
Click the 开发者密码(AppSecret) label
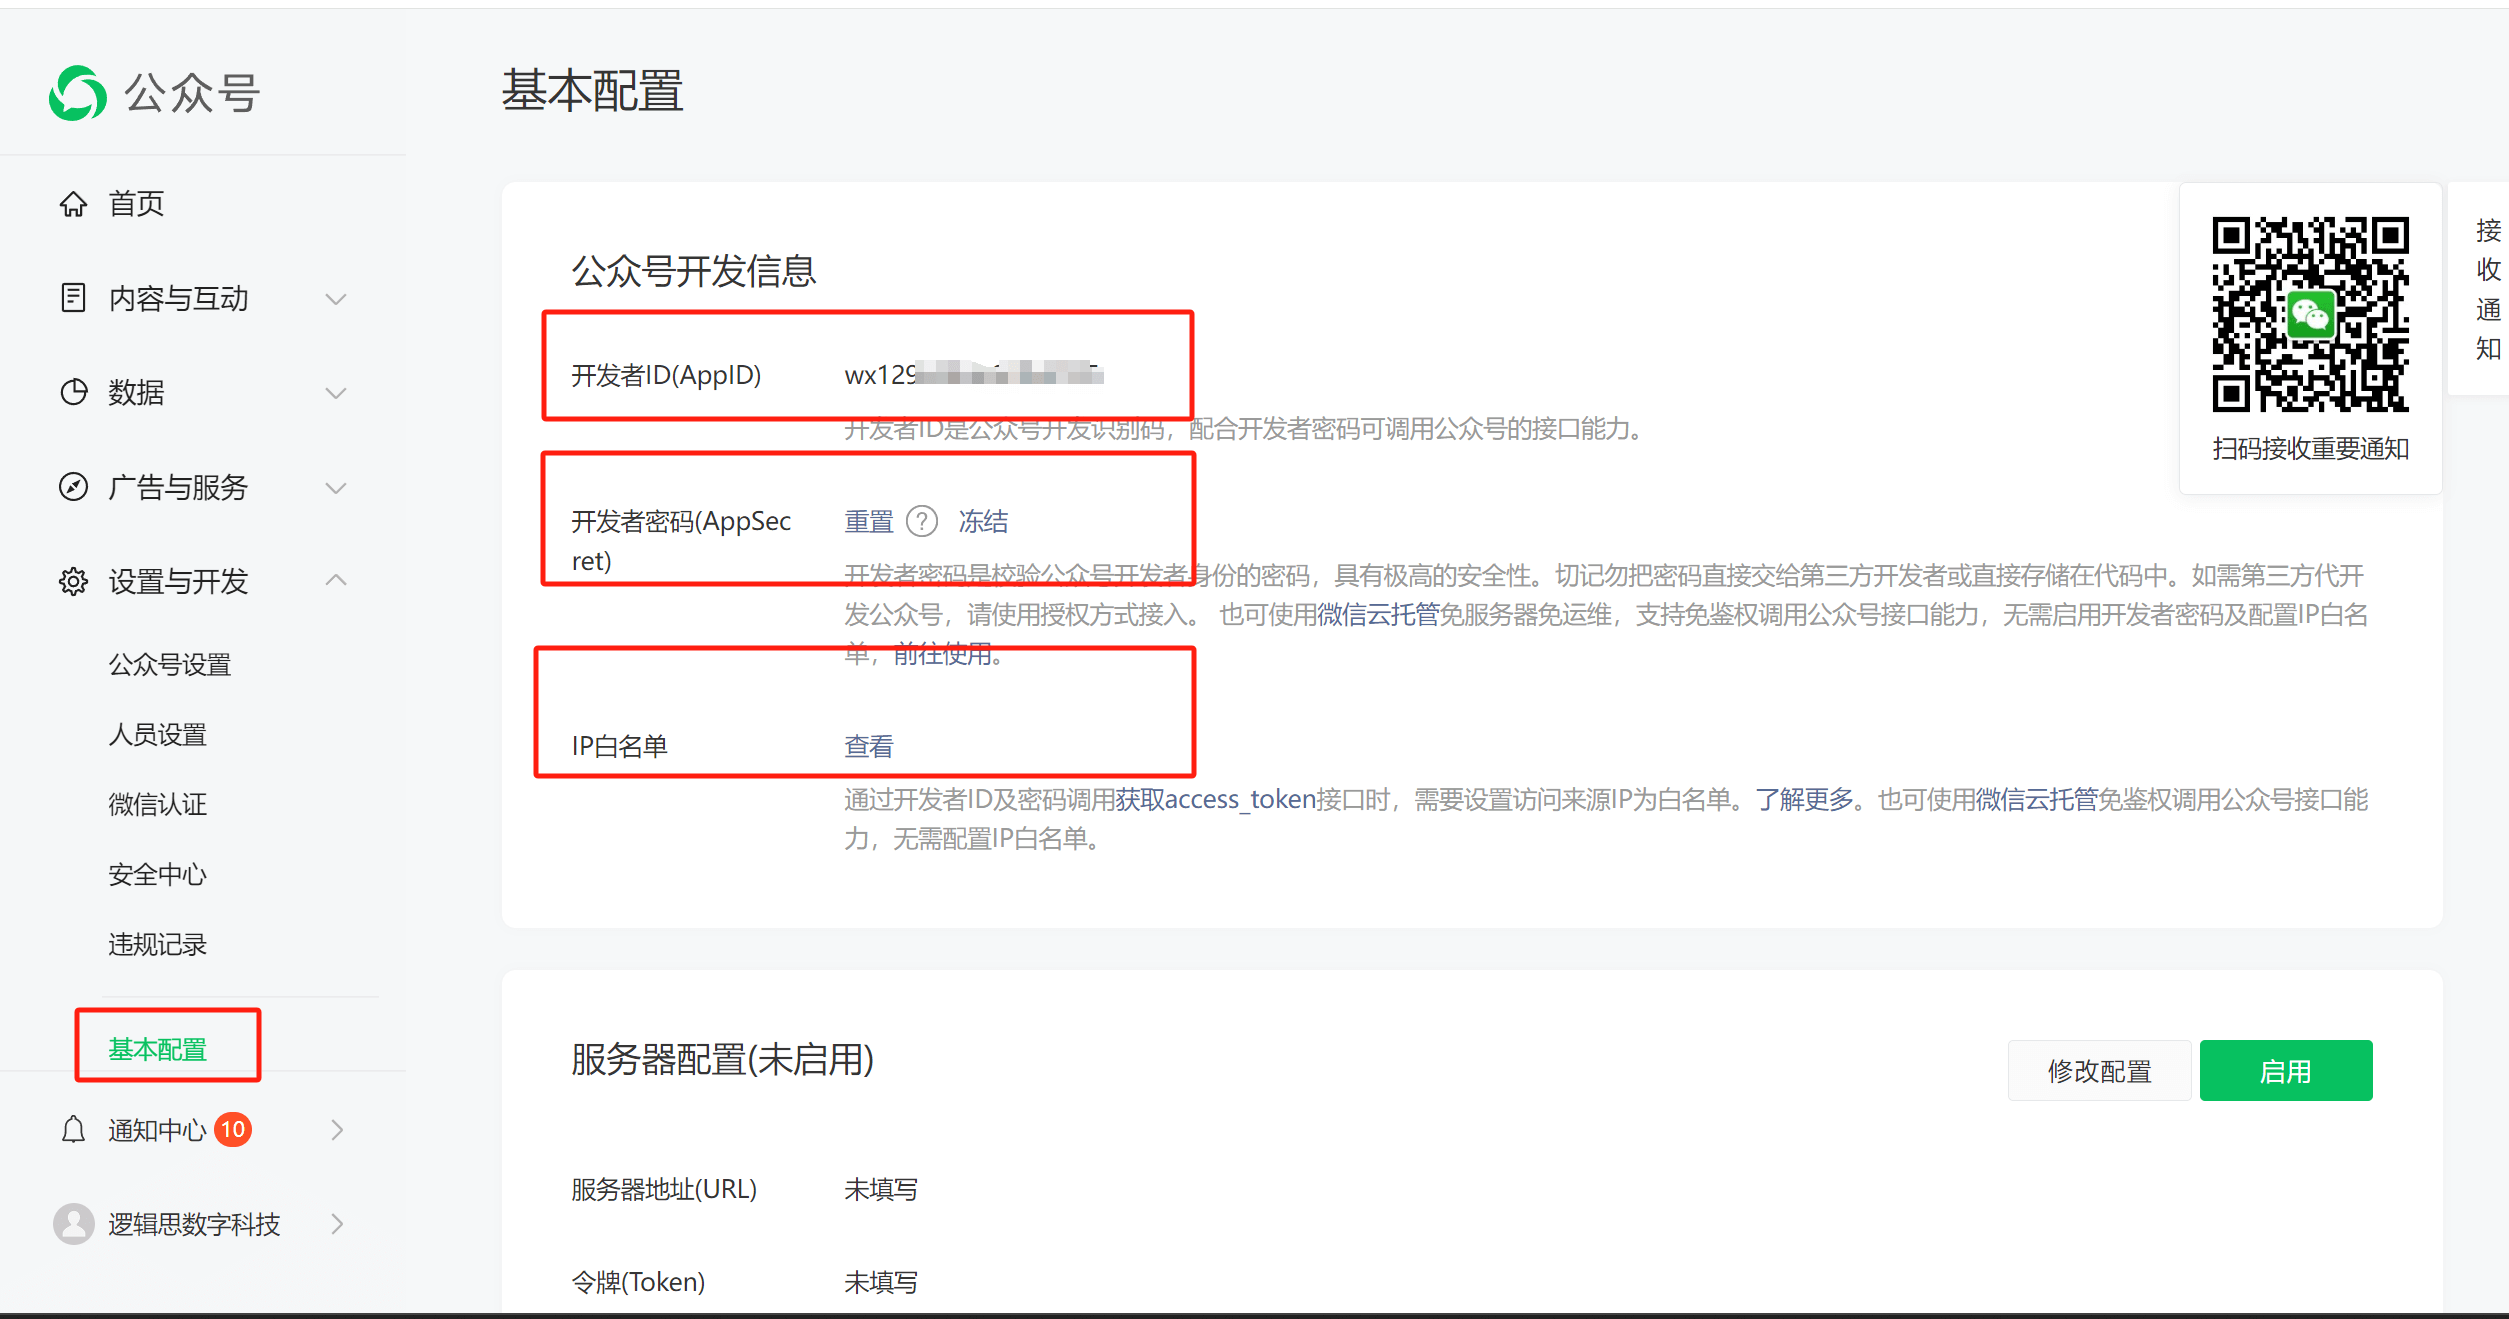click(681, 540)
